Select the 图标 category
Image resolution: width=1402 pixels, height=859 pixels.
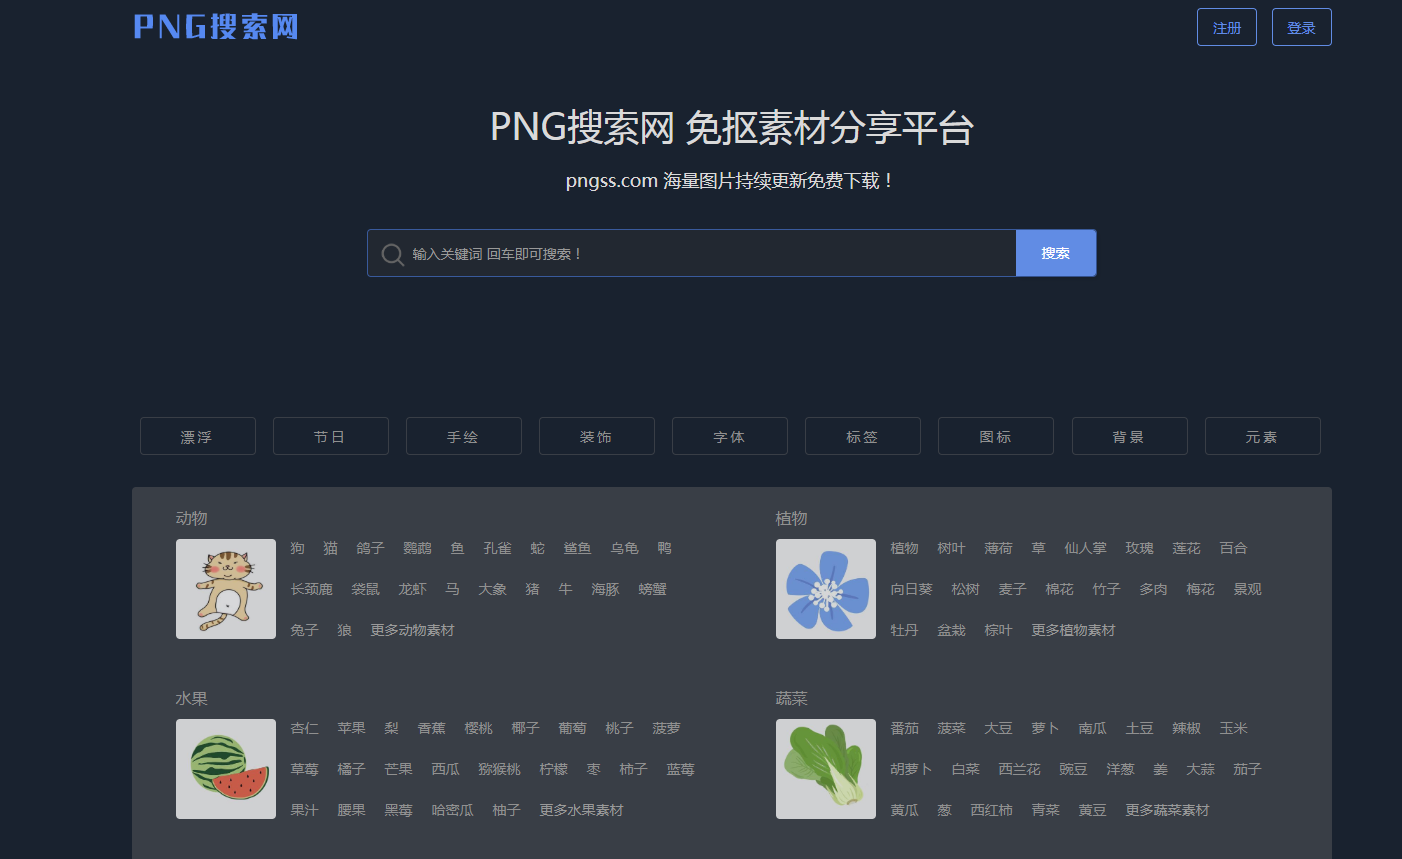[995, 435]
